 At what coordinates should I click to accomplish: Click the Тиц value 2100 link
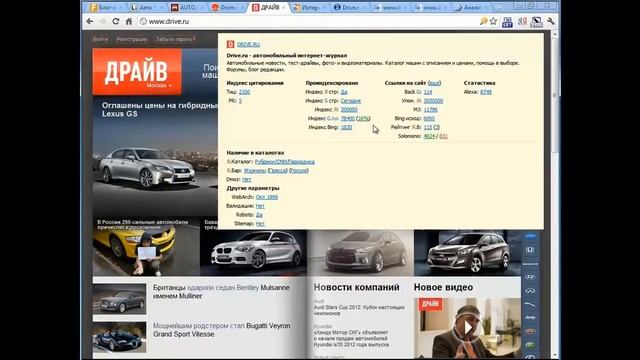click(x=244, y=92)
